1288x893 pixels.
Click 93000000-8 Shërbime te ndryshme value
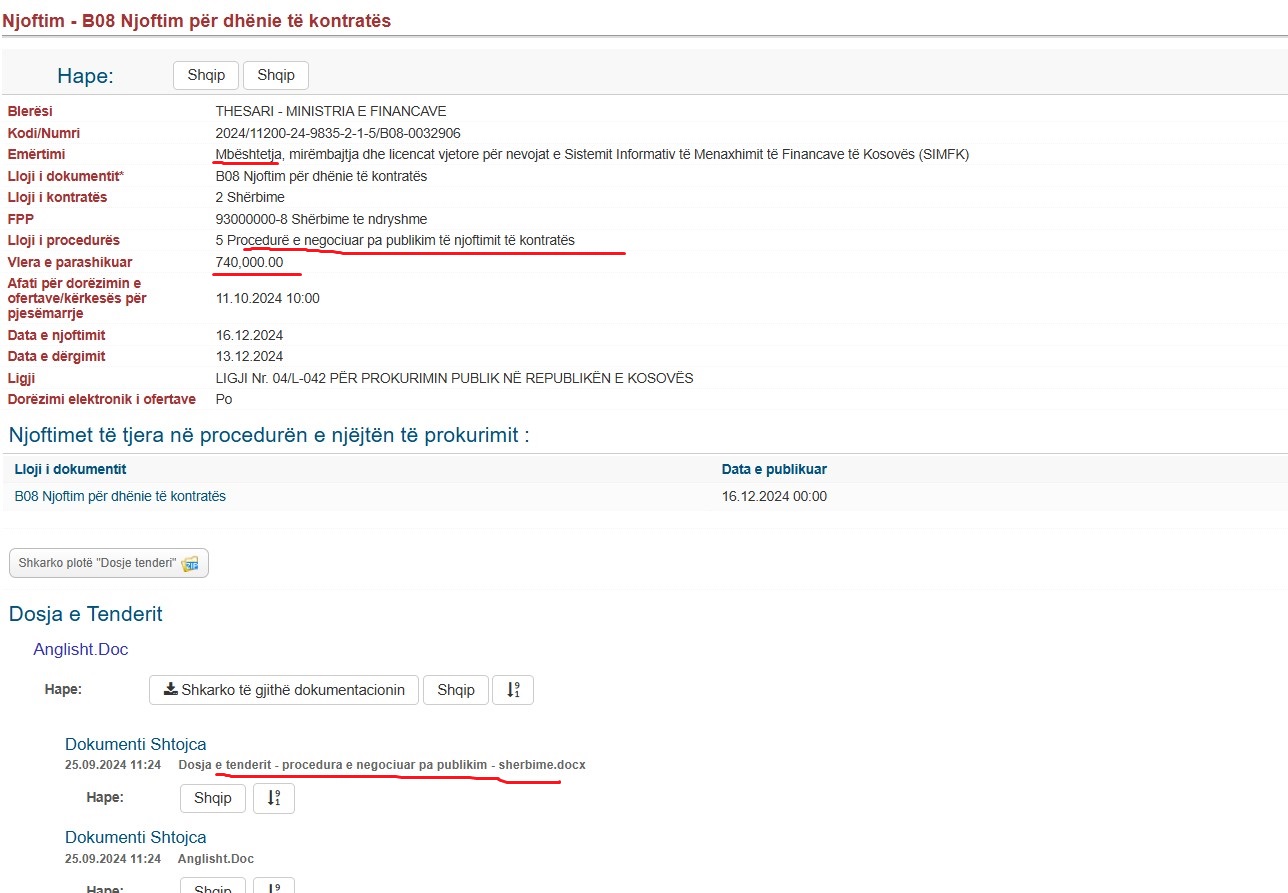(x=322, y=219)
